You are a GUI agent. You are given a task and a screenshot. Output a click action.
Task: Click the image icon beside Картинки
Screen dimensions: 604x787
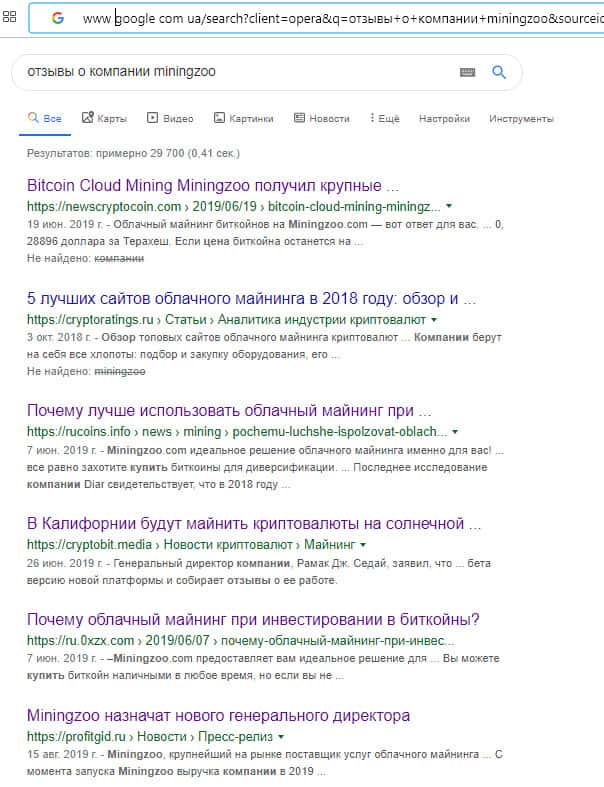pos(219,118)
